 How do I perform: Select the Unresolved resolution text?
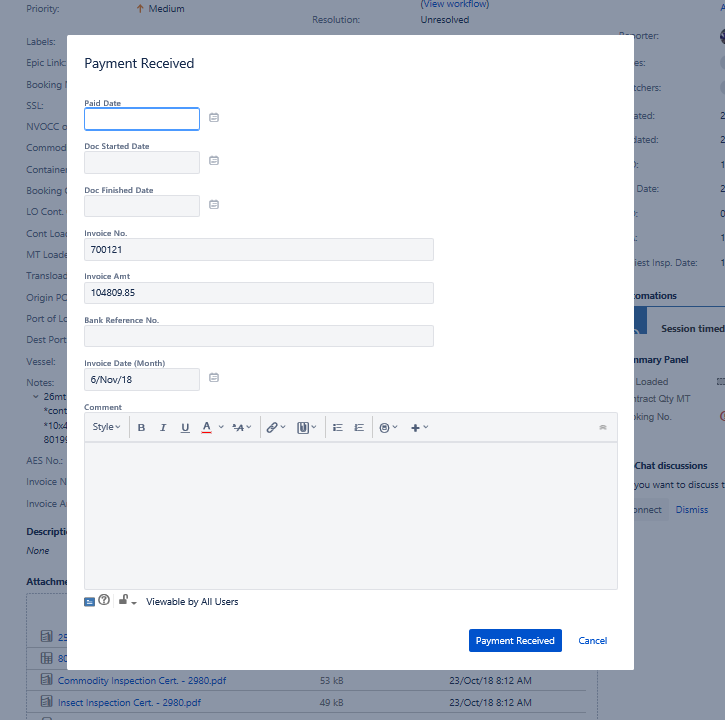(x=445, y=20)
